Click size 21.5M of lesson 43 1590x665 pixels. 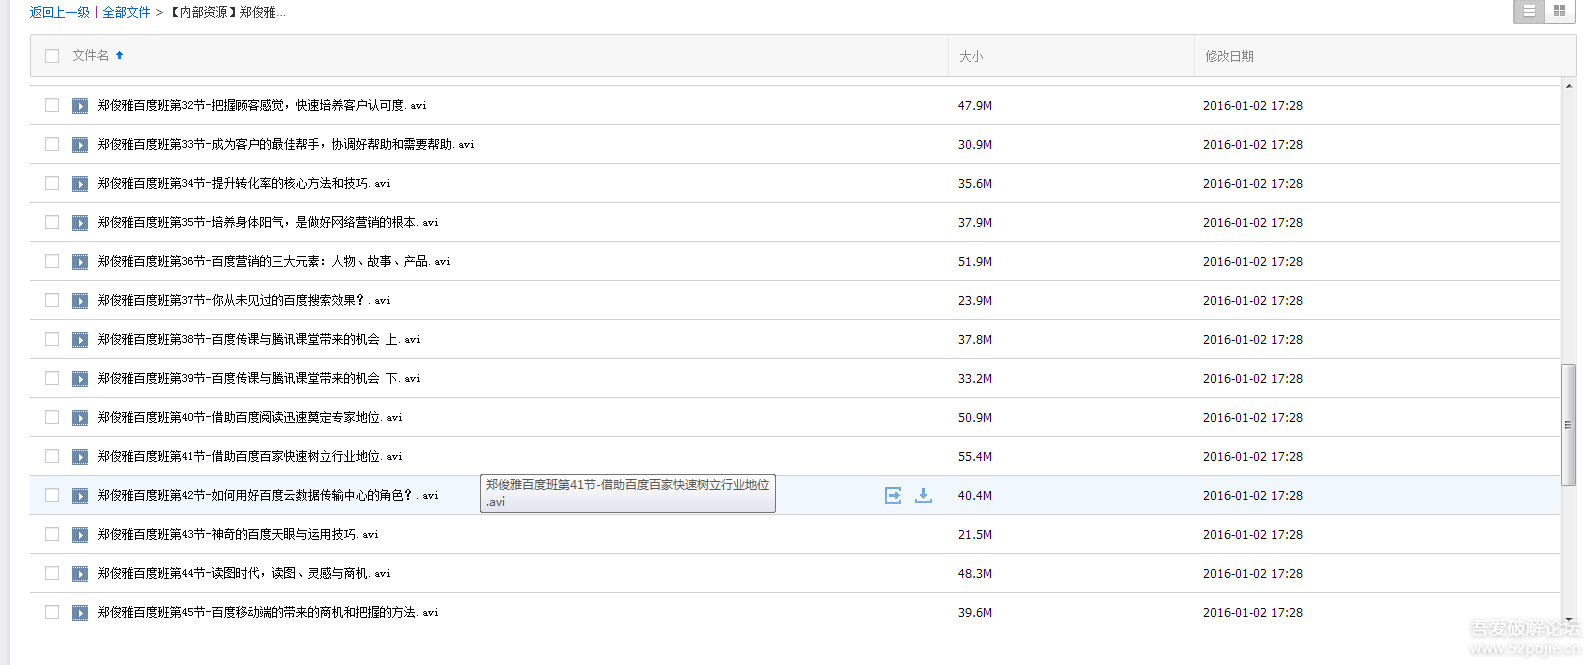point(975,534)
